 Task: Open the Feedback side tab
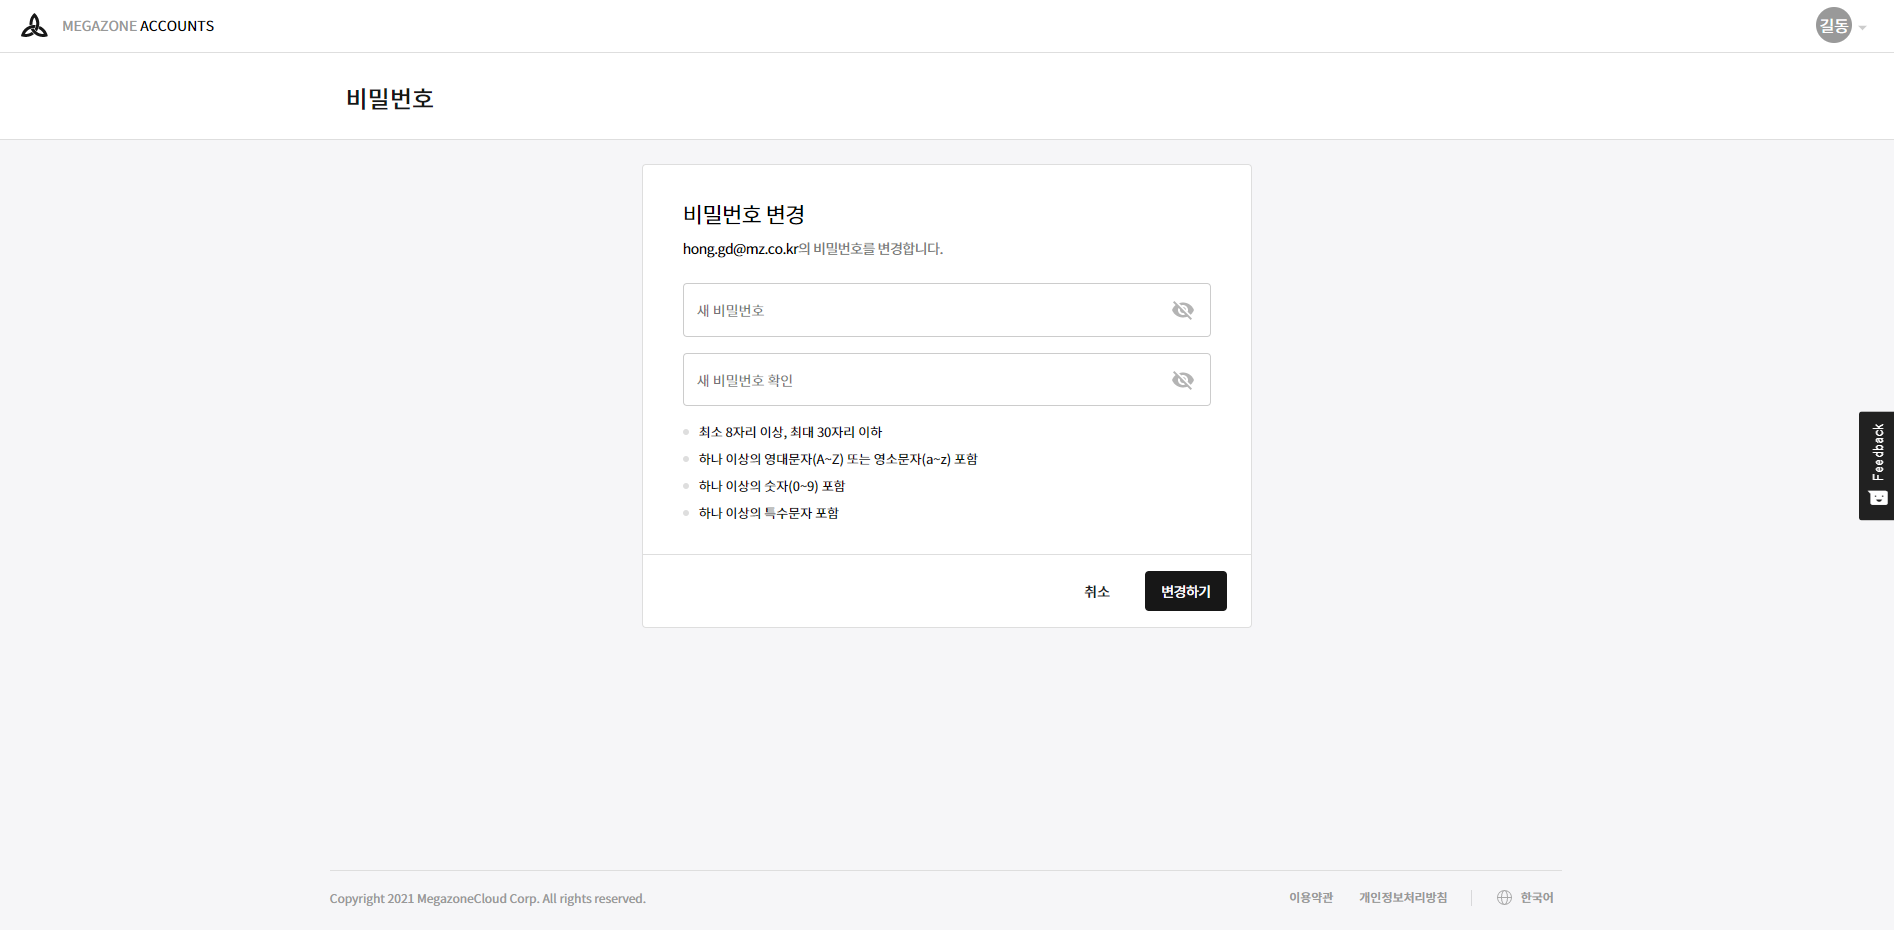click(x=1876, y=465)
